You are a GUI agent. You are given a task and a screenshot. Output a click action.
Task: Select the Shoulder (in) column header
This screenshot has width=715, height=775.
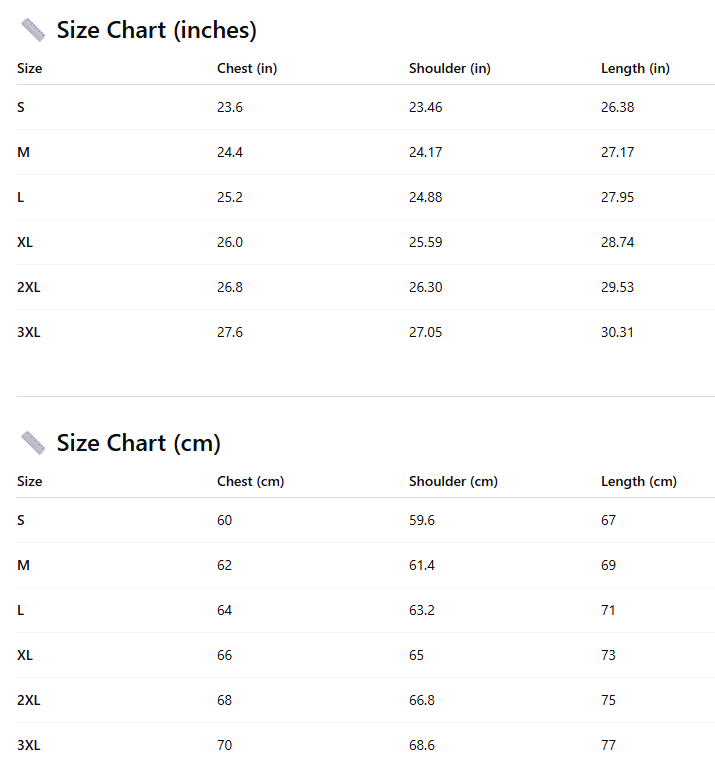coord(450,69)
